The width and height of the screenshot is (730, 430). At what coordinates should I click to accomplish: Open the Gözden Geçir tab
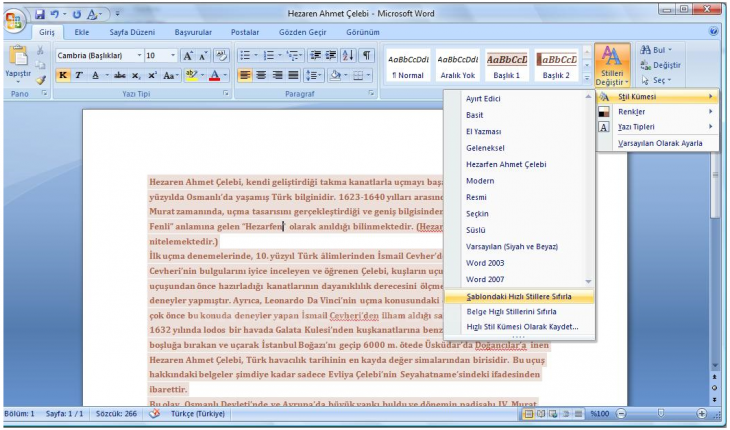[x=303, y=32]
